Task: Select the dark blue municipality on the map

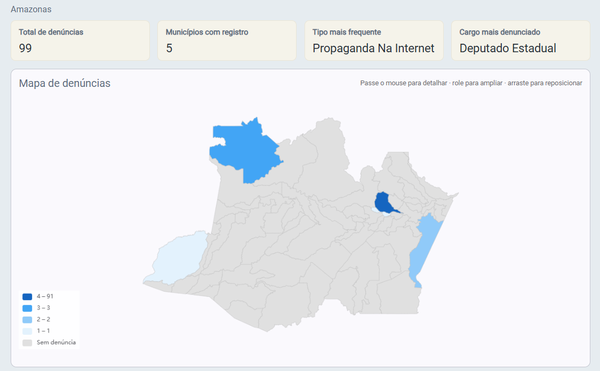Action: 384,202
